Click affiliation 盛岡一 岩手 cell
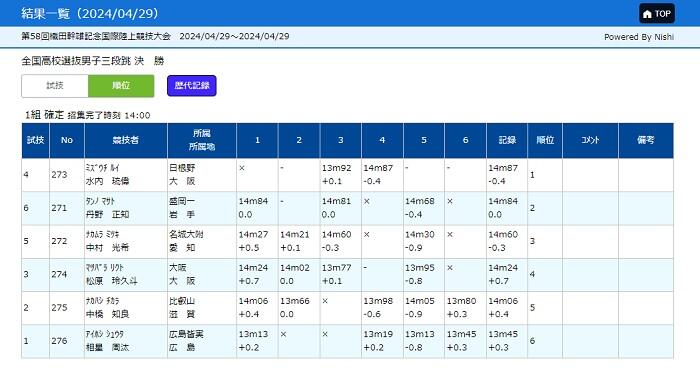This screenshot has height=381, width=700. [x=202, y=208]
